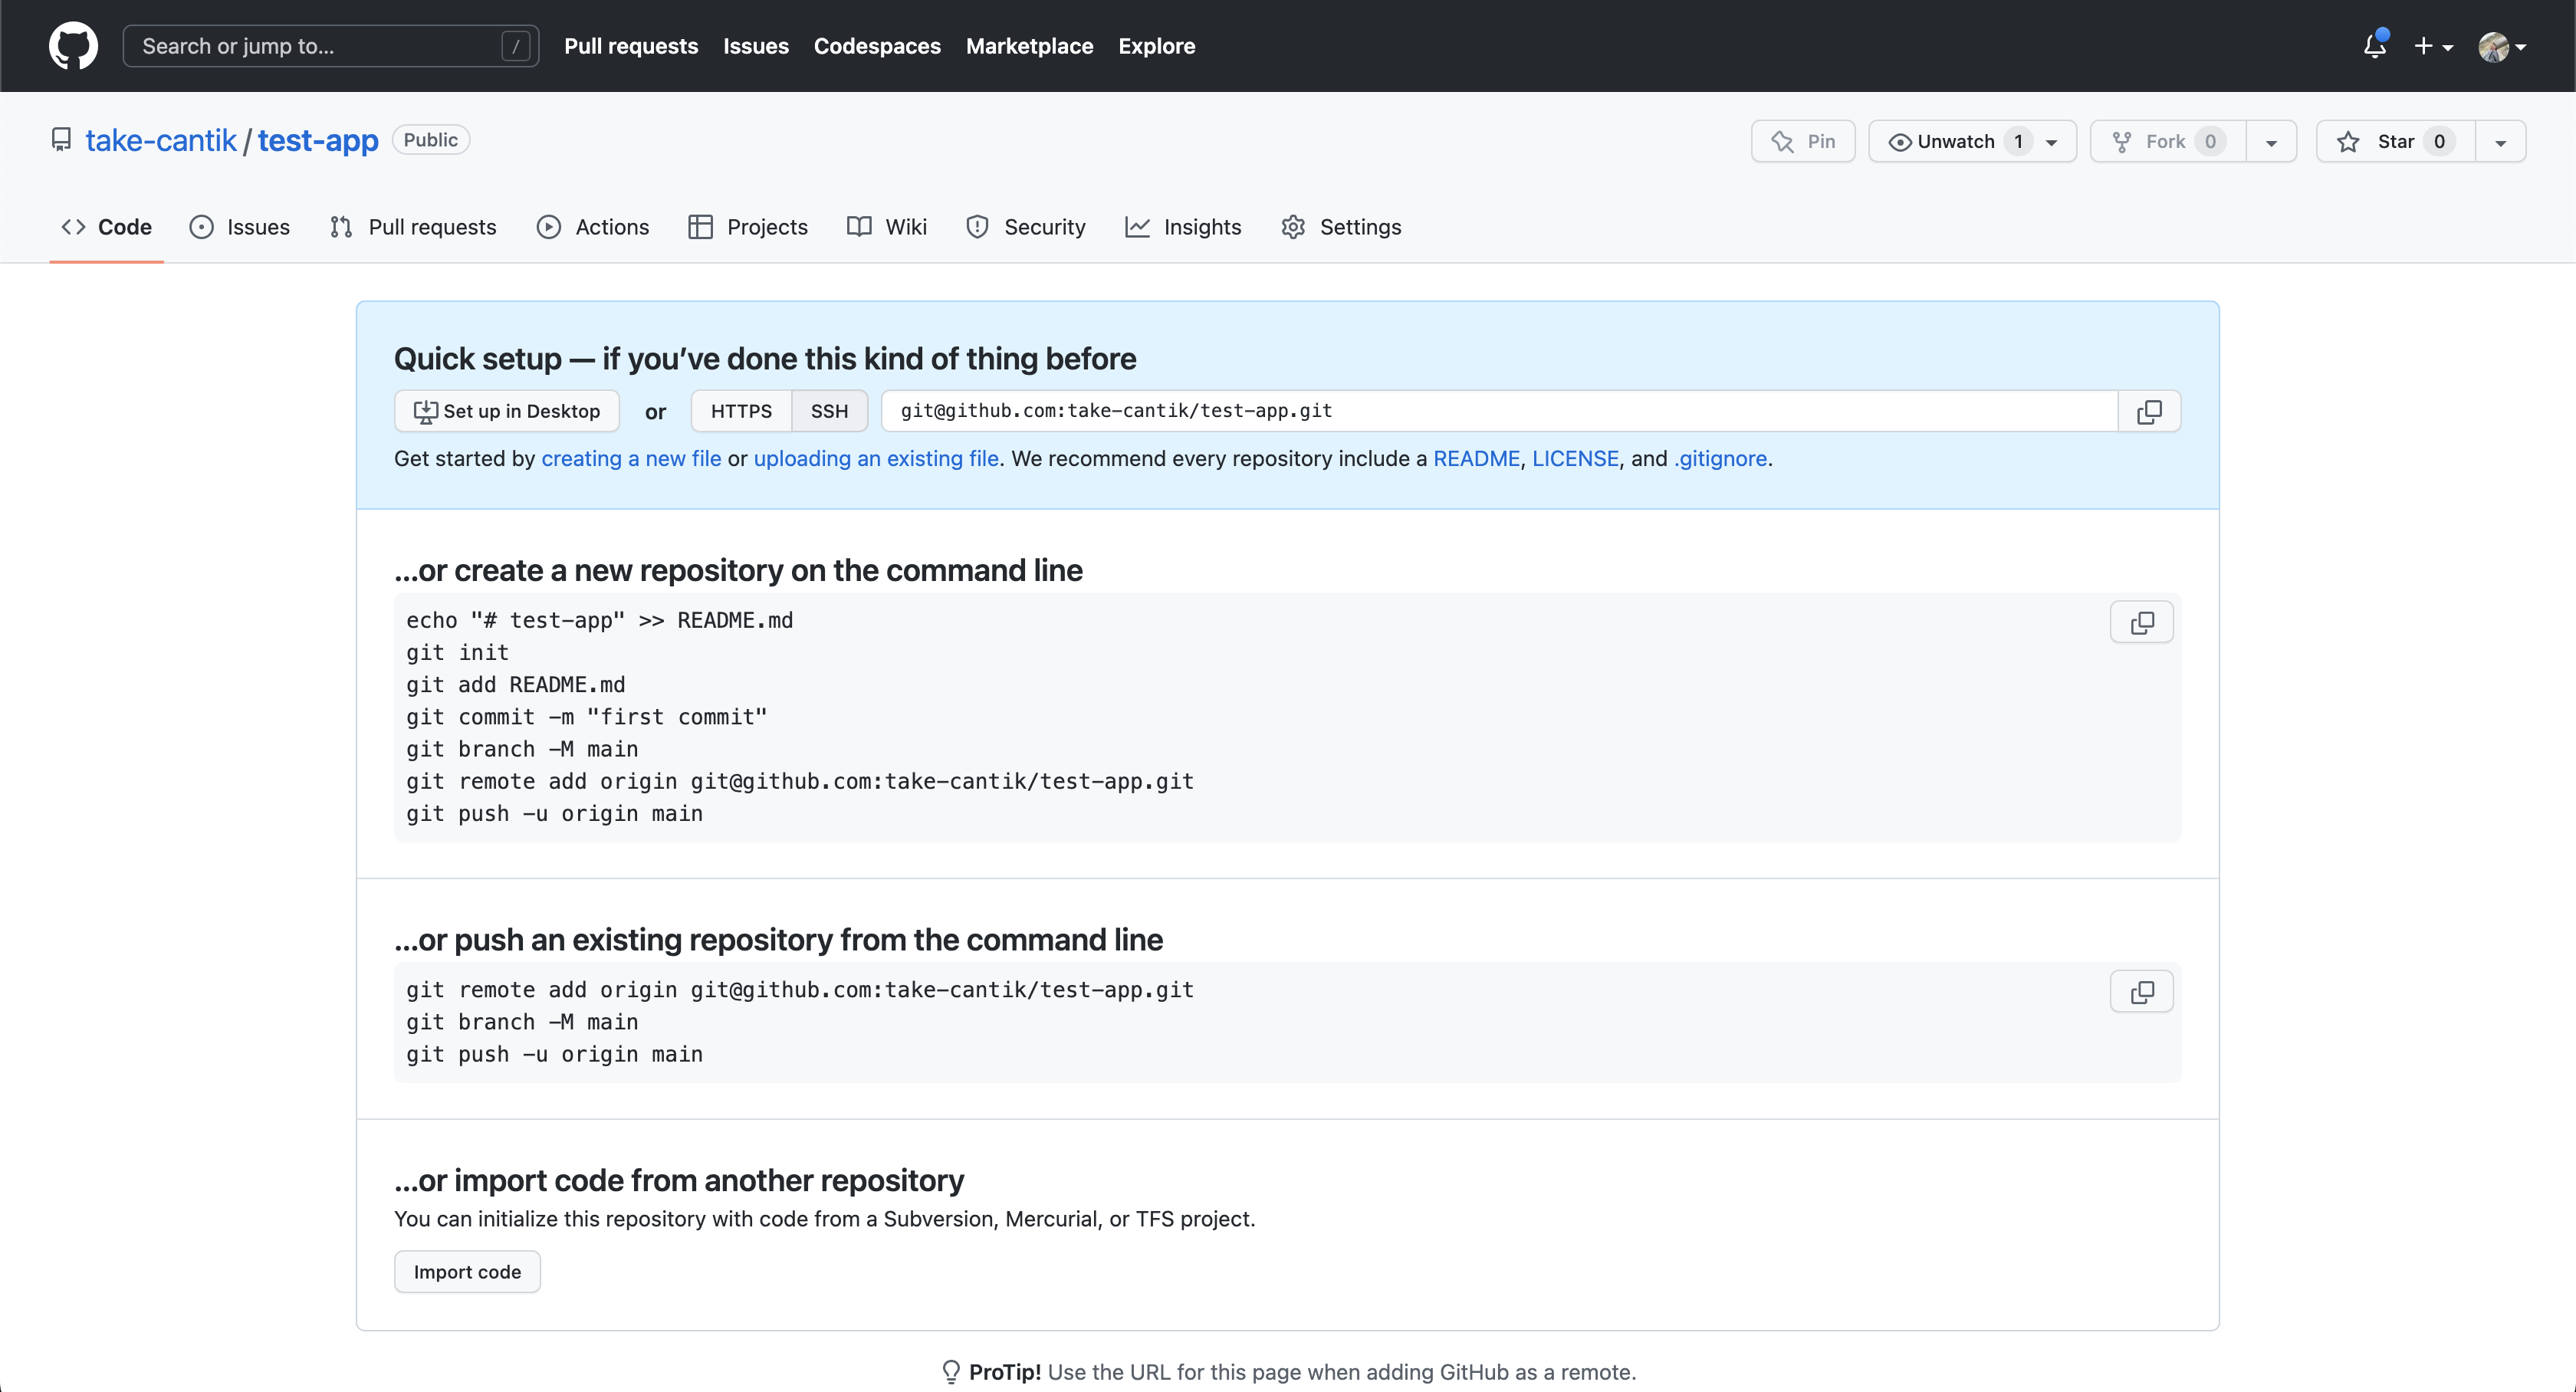This screenshot has width=2576, height=1392.
Task: Expand the Fork options dropdown arrow
Action: (x=2271, y=142)
